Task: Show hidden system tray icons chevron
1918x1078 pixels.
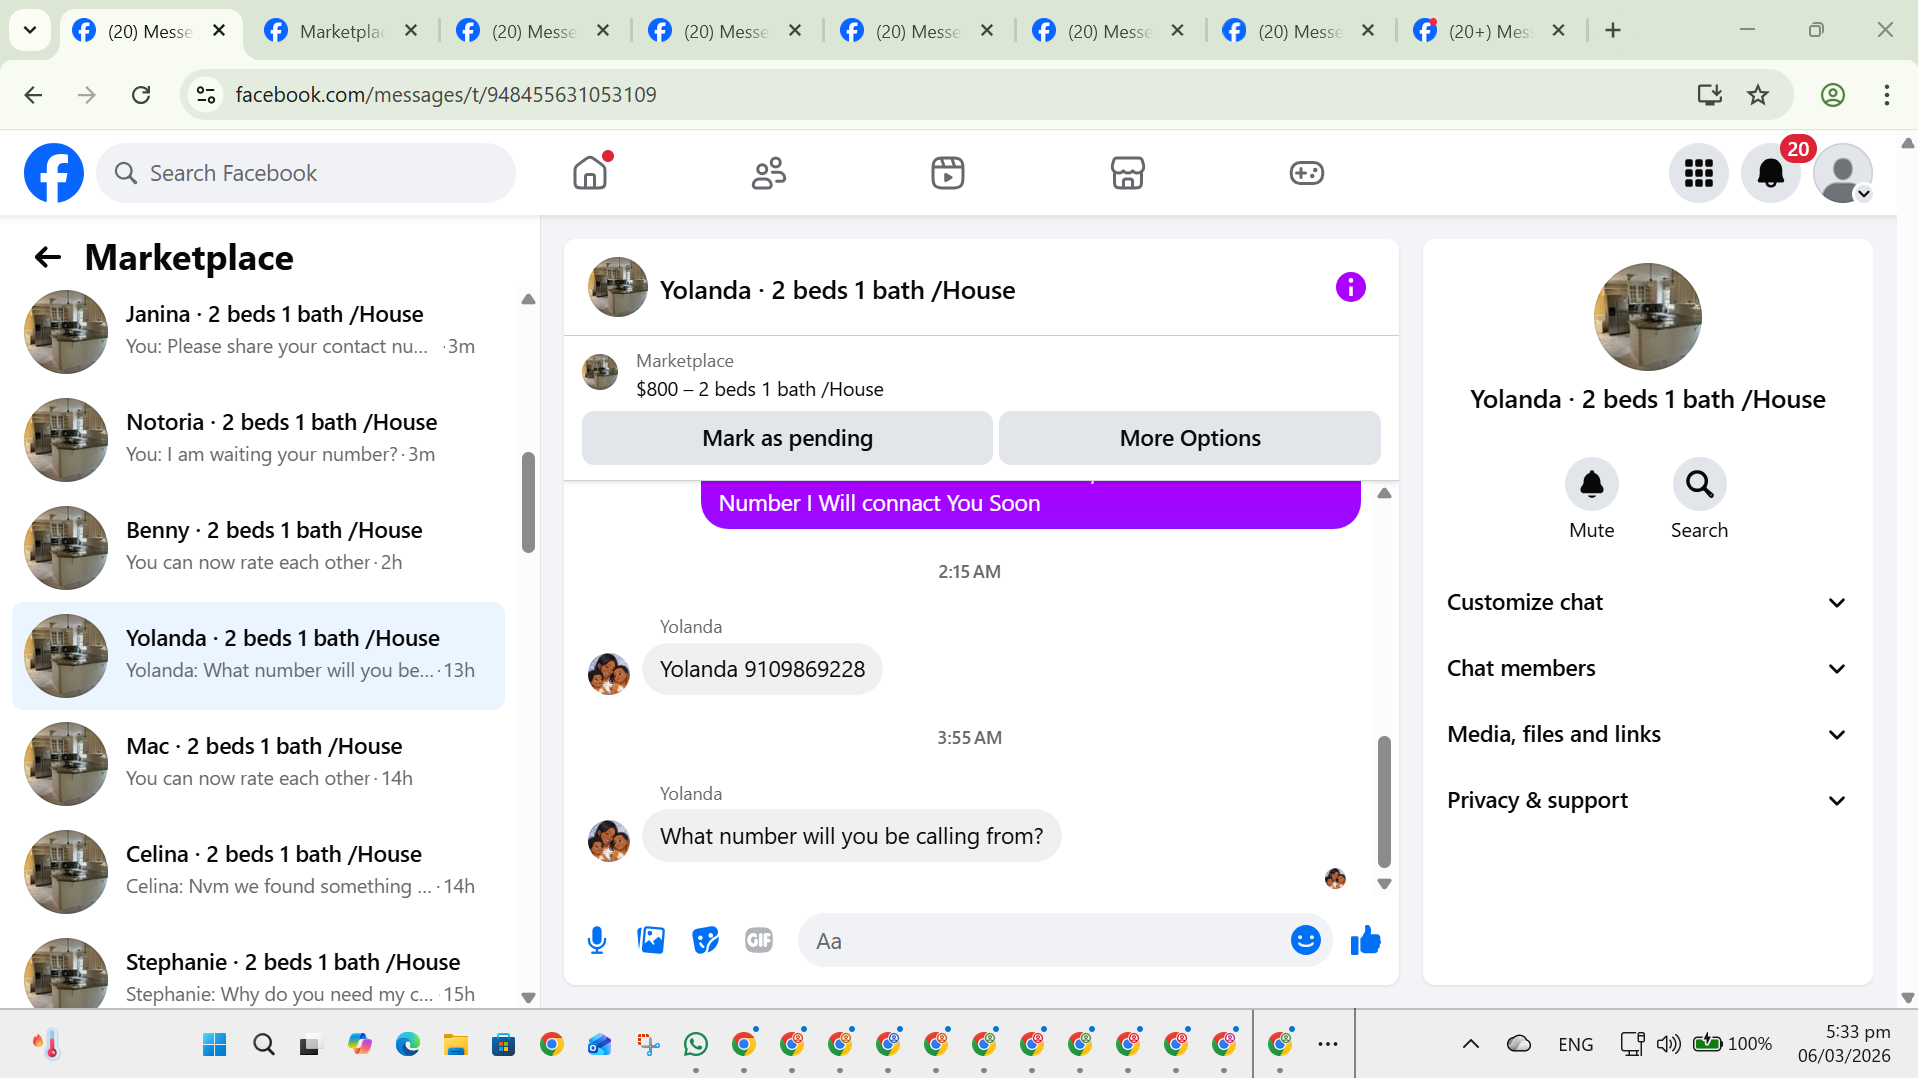Action: 1470,1044
